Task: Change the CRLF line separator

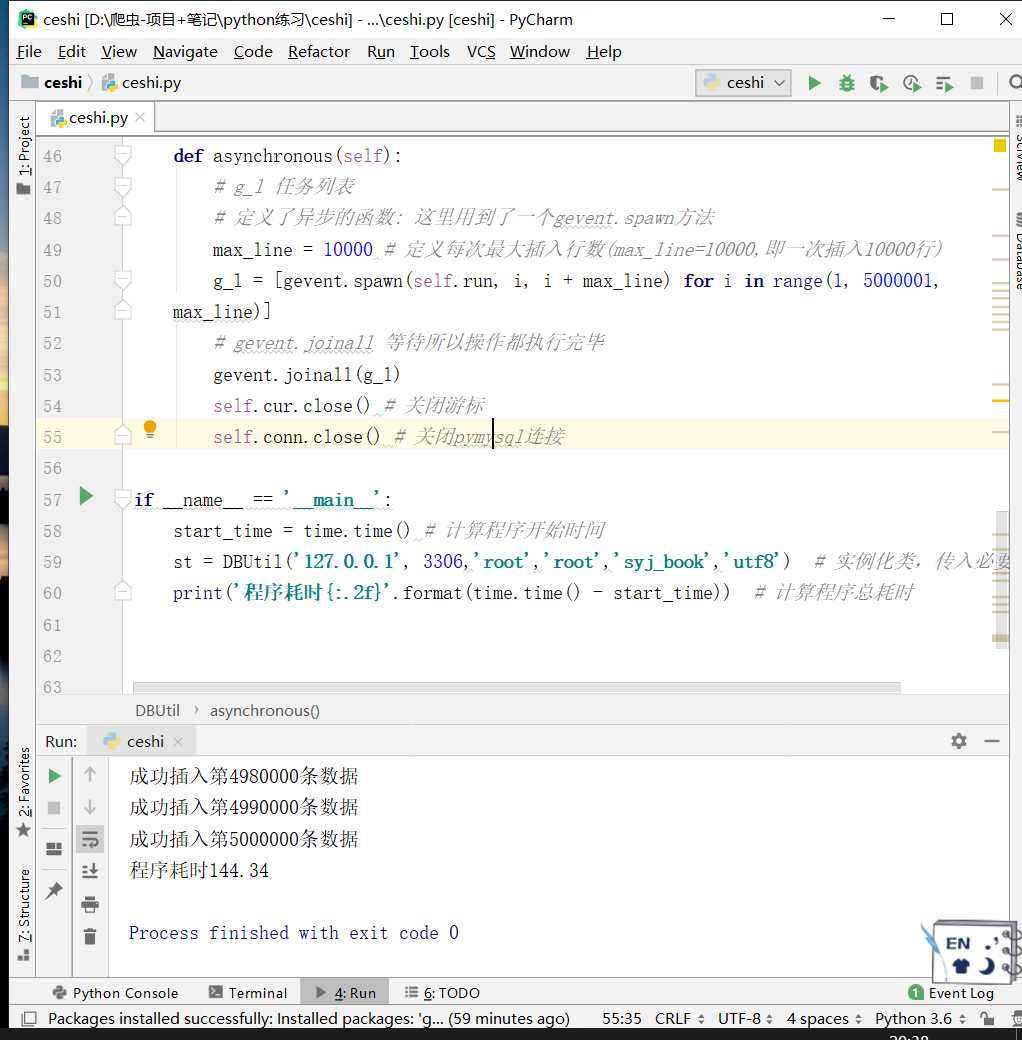Action: point(680,1019)
